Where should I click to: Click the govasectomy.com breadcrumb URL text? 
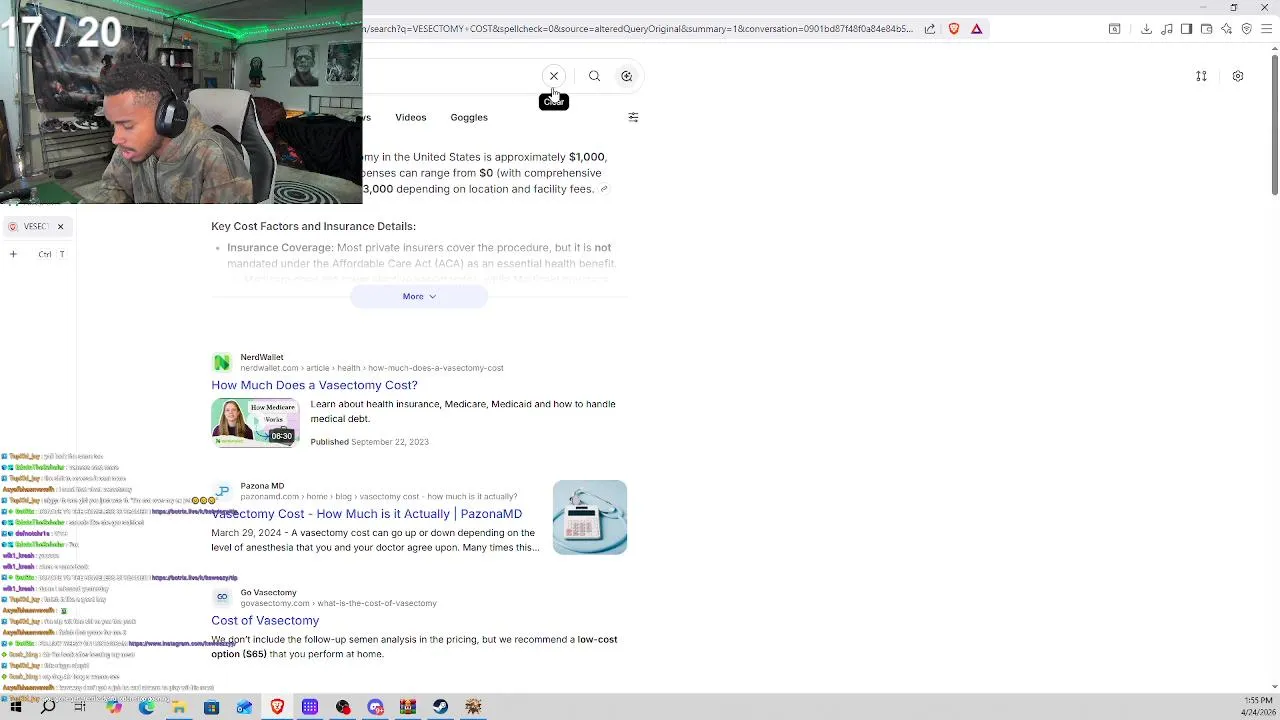point(338,603)
